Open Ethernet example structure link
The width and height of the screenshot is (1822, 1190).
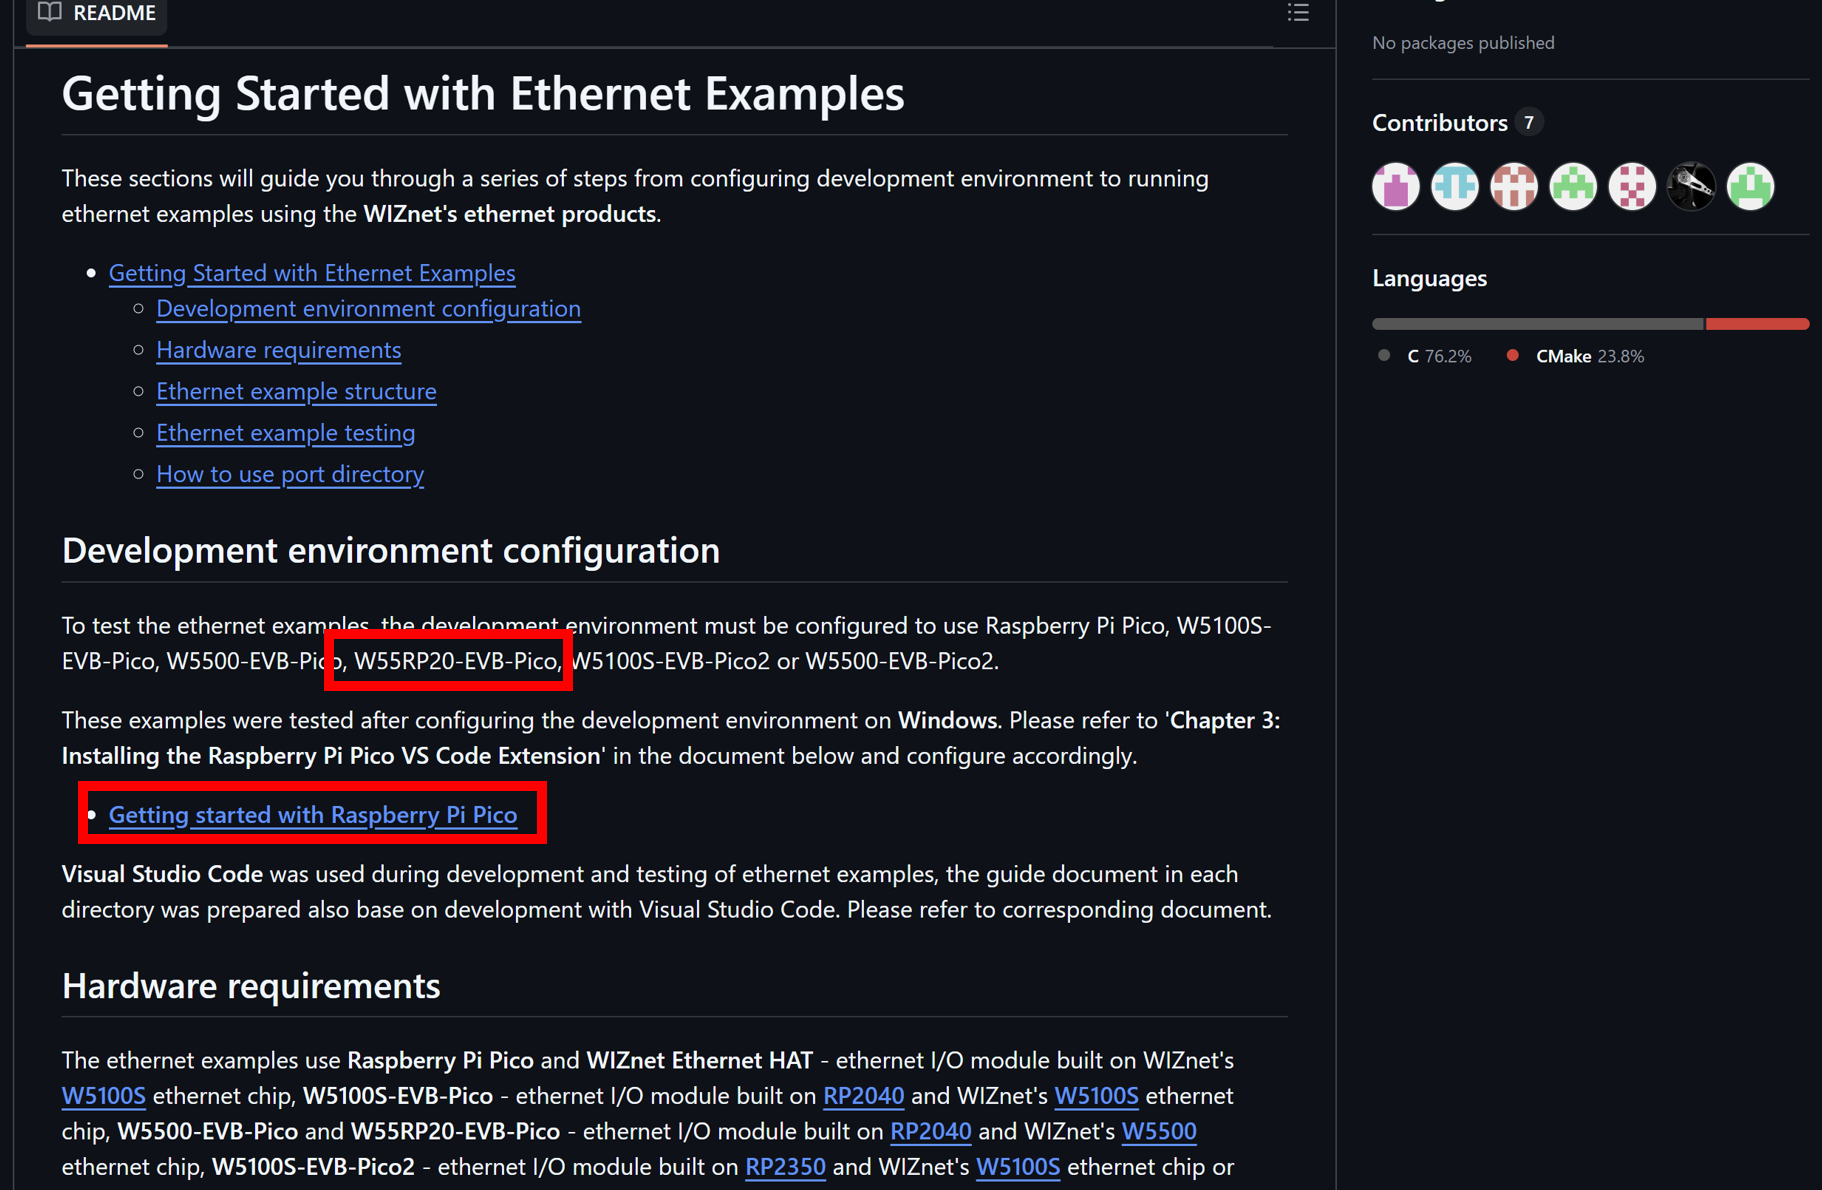[x=296, y=391]
